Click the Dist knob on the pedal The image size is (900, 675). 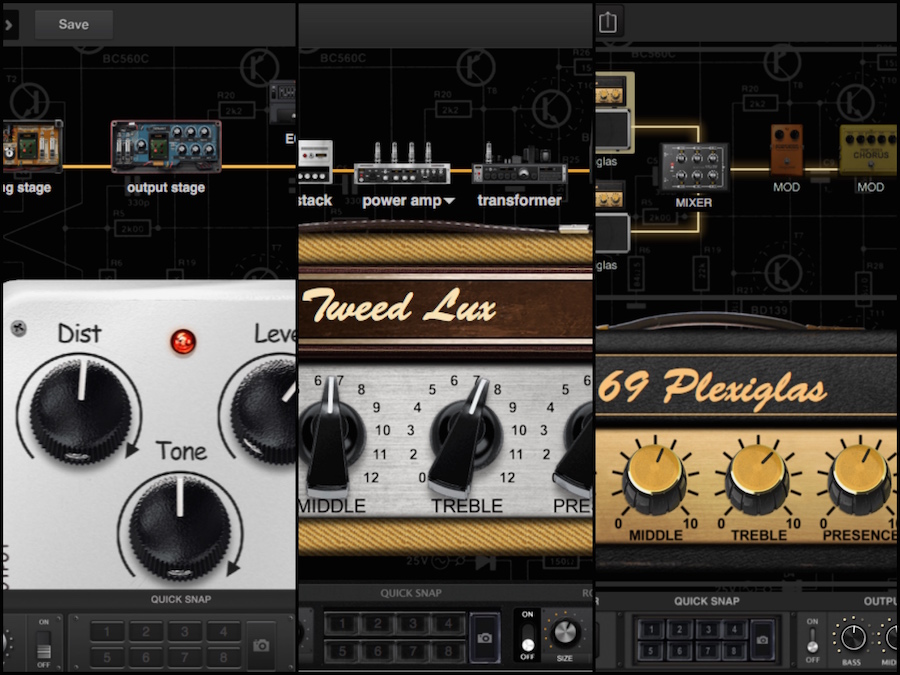tap(80, 411)
